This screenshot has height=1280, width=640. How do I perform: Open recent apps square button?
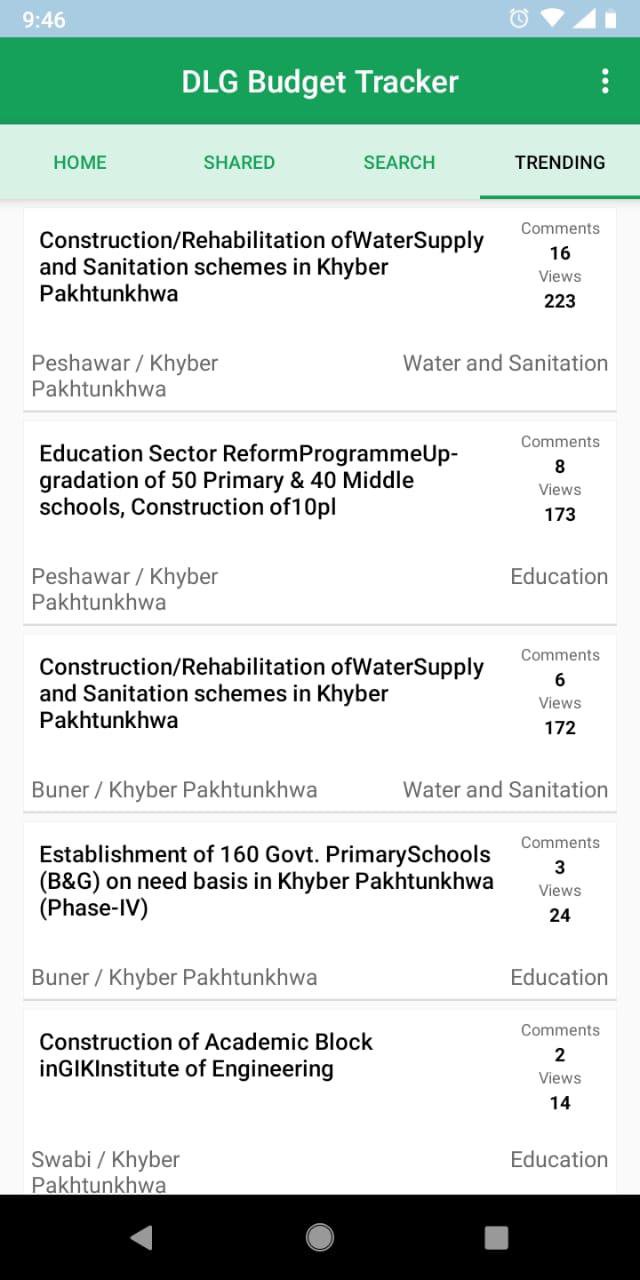(x=496, y=1237)
